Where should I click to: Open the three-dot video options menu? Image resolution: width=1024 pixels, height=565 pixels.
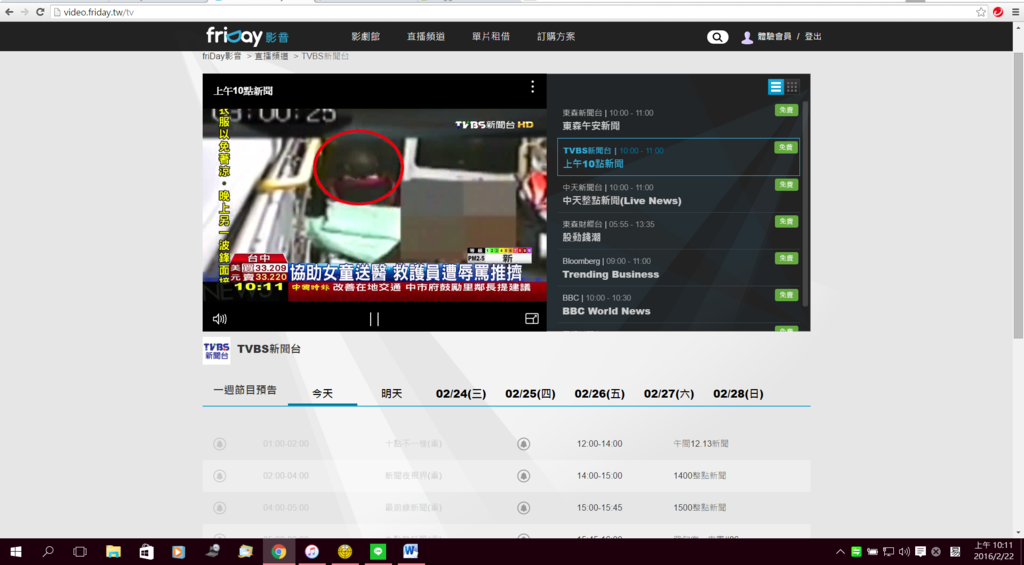[x=532, y=86]
